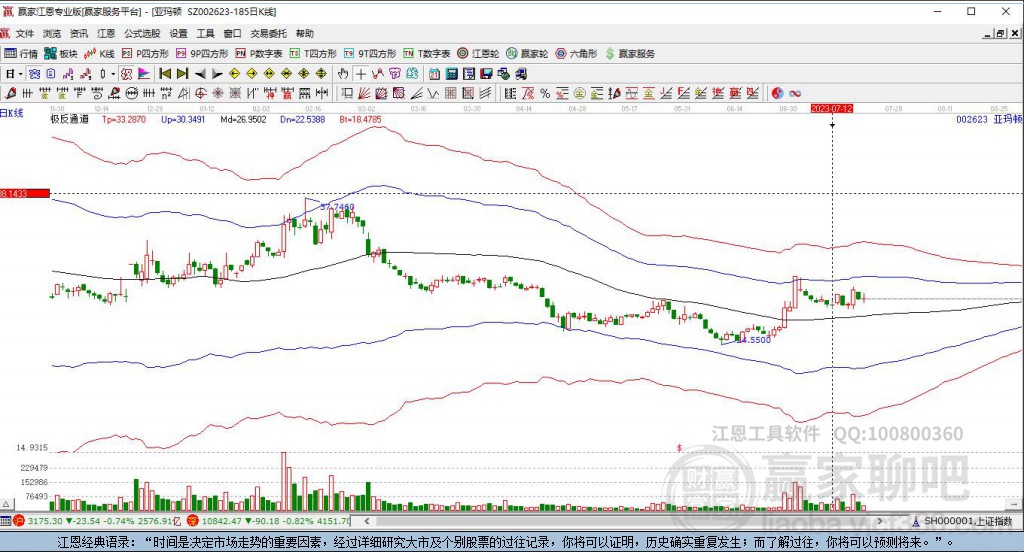Open 赢家服务 with the dollar icon
This screenshot has width=1024, height=552.
coord(630,54)
